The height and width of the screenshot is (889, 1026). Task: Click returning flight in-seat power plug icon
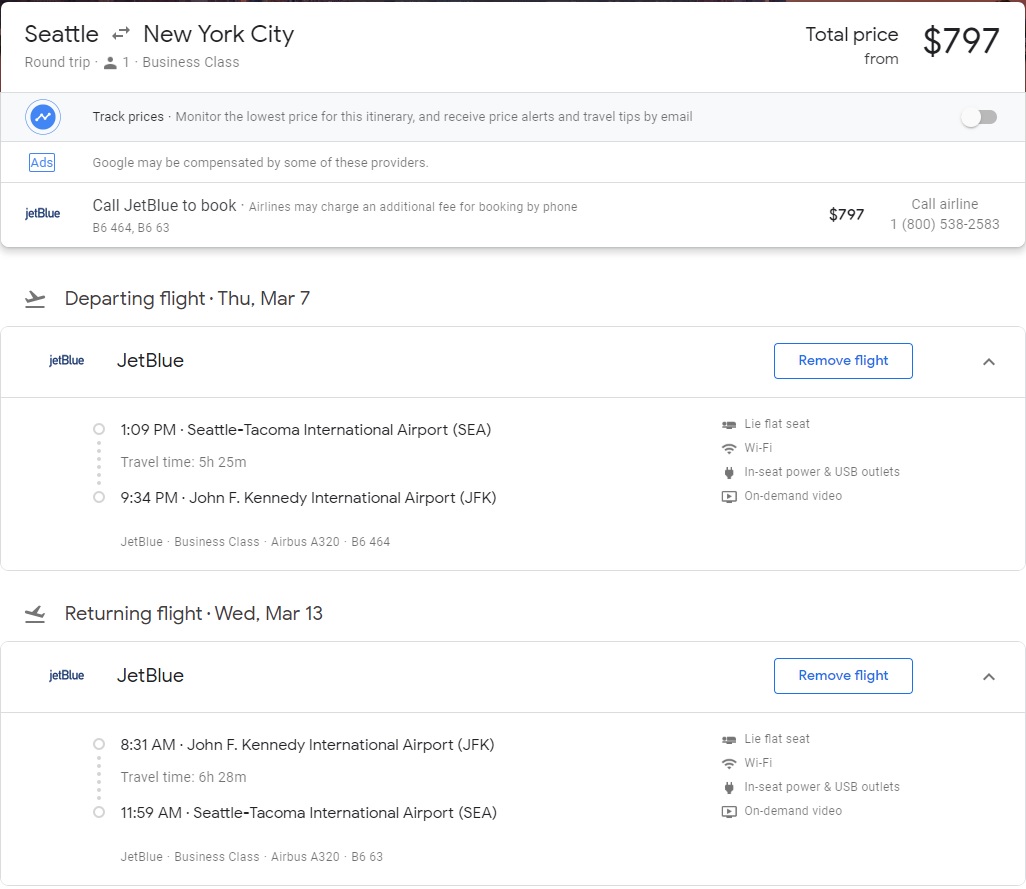click(x=729, y=787)
